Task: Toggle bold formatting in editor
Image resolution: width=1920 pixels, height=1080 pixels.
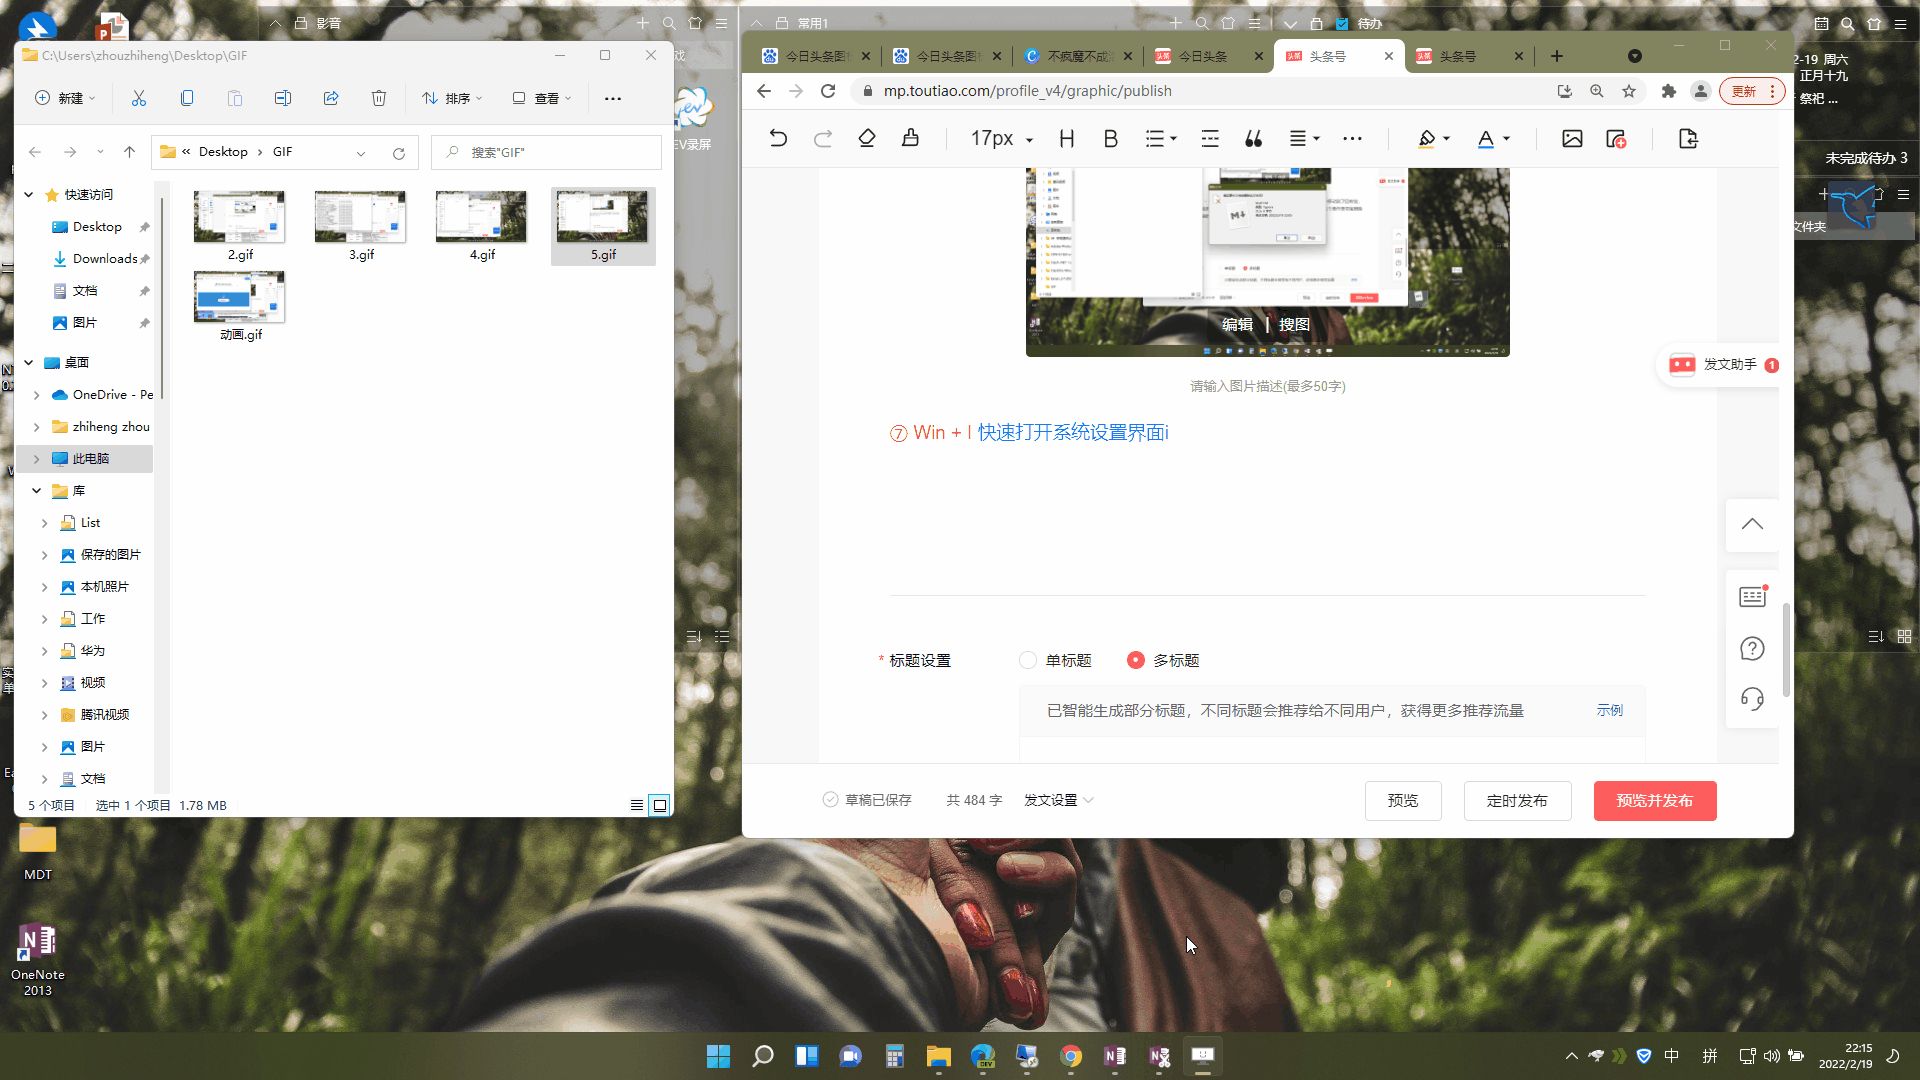Action: click(x=1110, y=139)
